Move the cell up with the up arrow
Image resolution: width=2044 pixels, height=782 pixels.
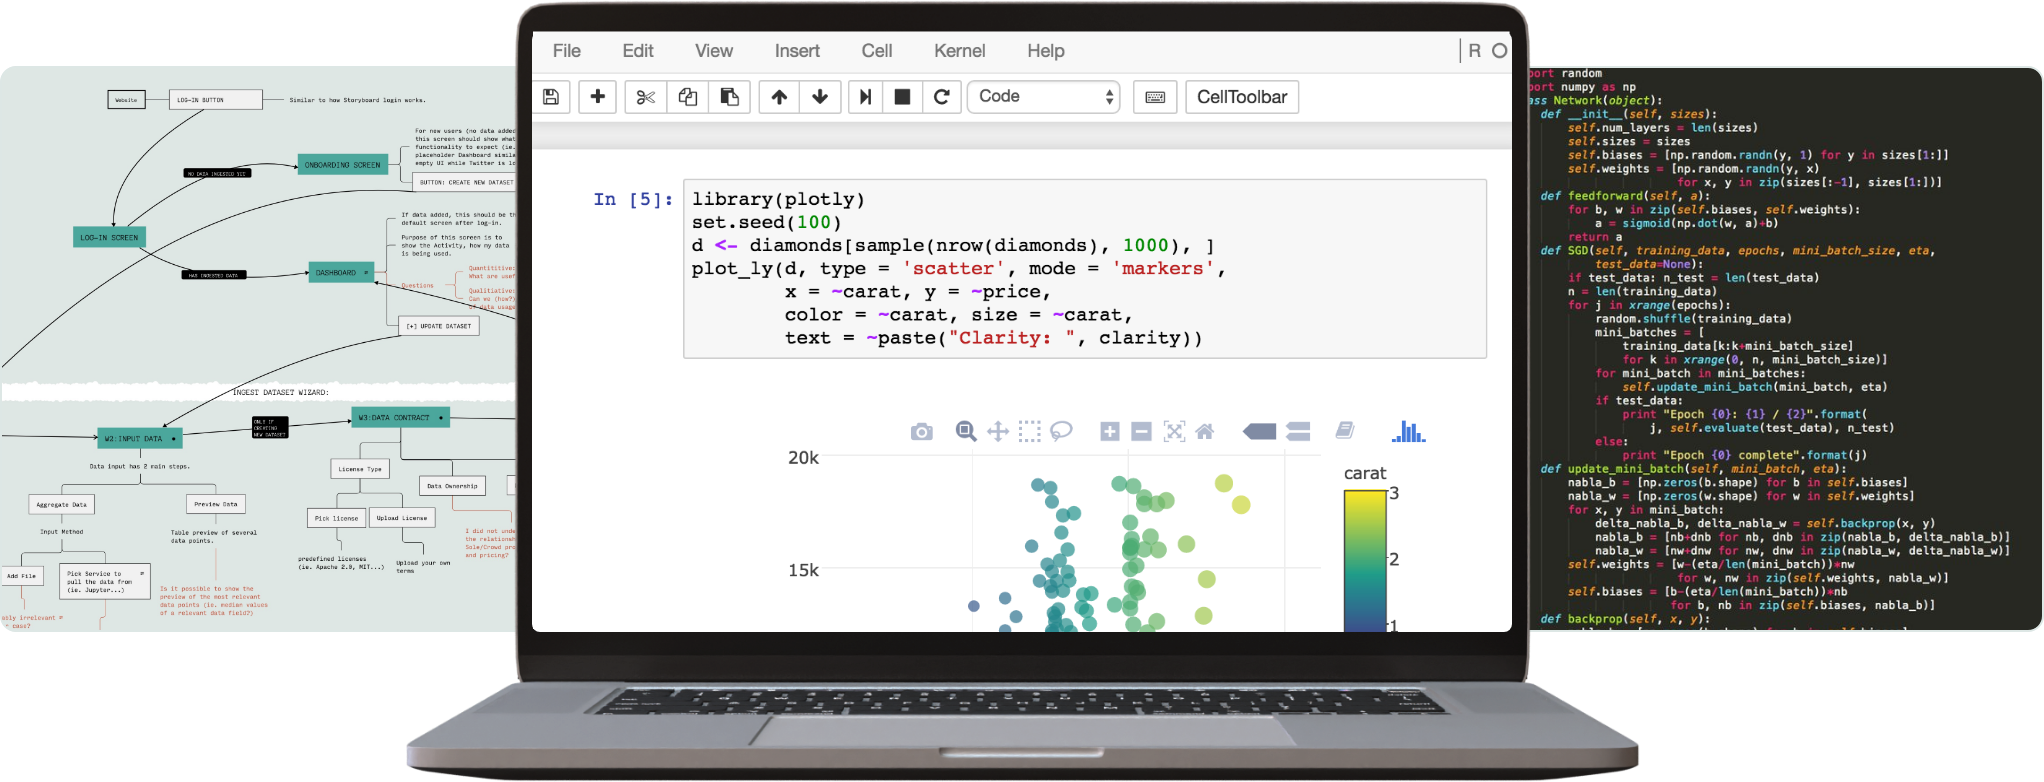(x=779, y=97)
